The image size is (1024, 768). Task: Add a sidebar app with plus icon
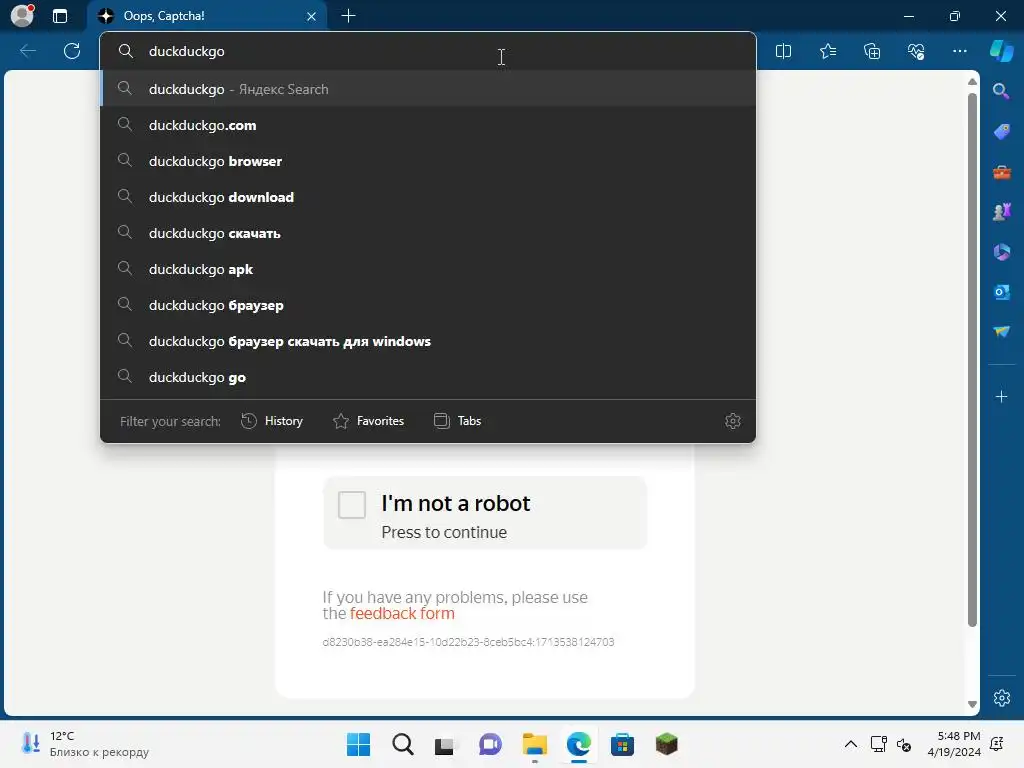coord(1001,396)
